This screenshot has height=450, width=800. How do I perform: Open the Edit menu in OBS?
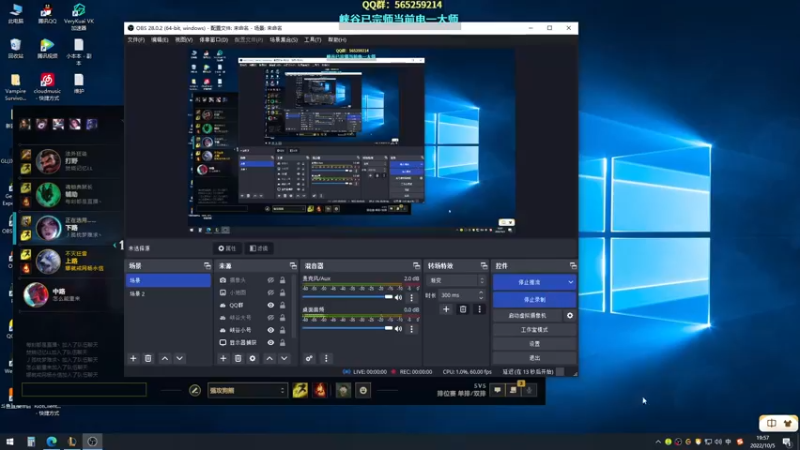pos(160,40)
